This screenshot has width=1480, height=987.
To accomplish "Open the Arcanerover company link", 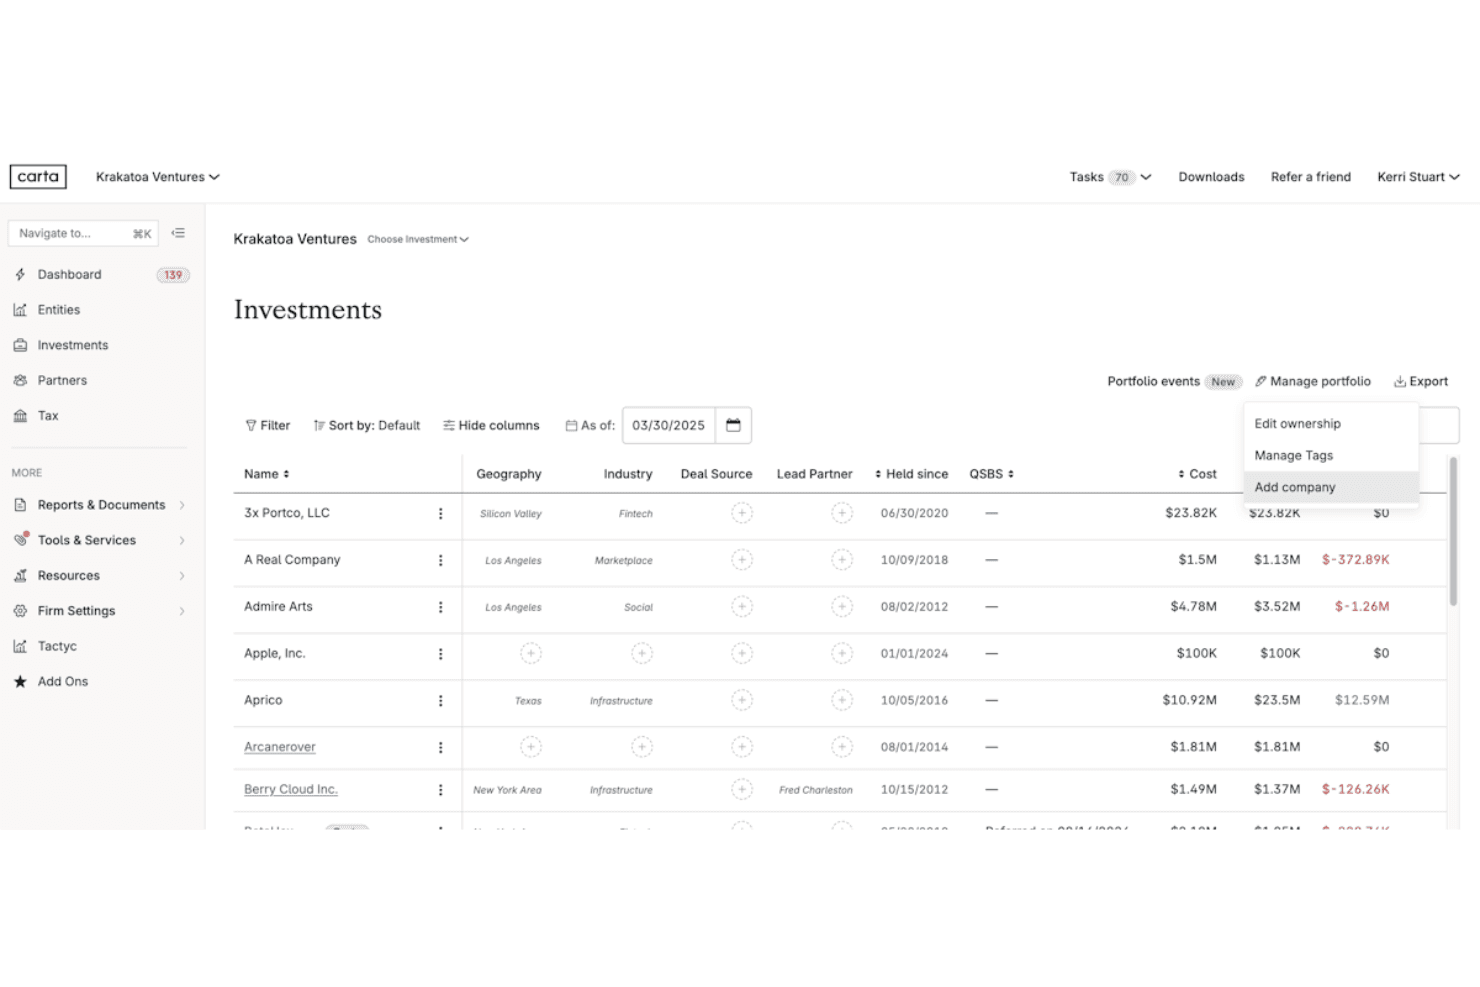I will (x=280, y=747).
